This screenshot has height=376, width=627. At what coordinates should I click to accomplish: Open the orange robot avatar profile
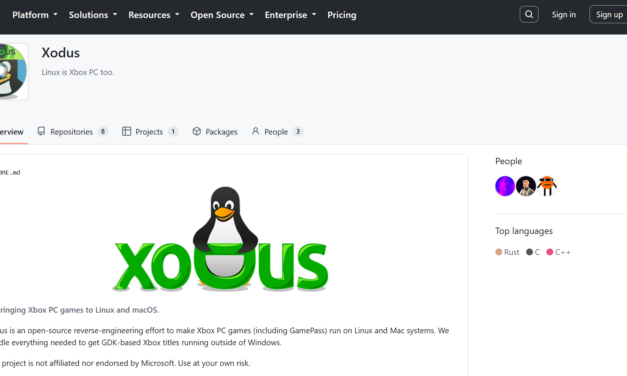pyautogui.click(x=547, y=186)
